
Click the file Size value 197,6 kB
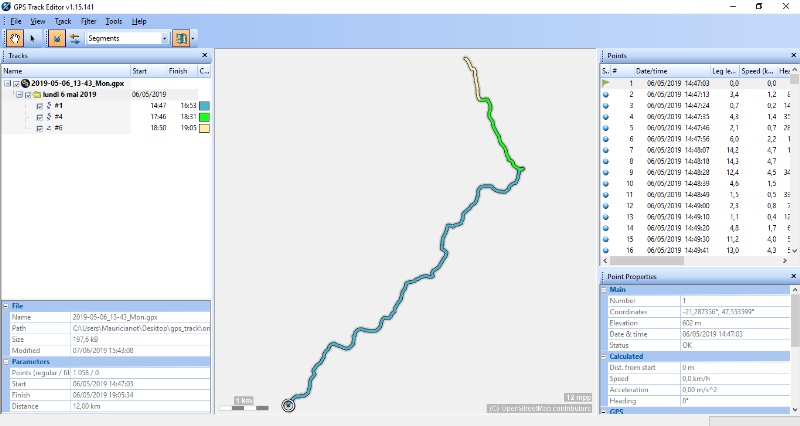click(85, 339)
